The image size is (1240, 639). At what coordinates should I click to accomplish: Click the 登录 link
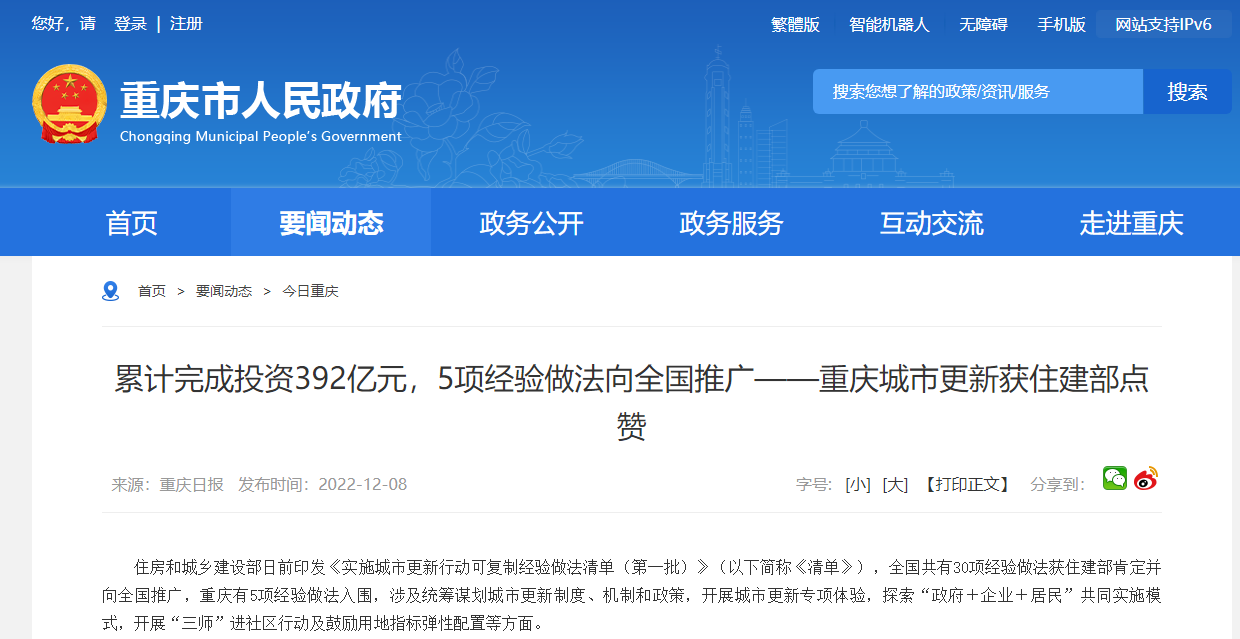coord(130,24)
